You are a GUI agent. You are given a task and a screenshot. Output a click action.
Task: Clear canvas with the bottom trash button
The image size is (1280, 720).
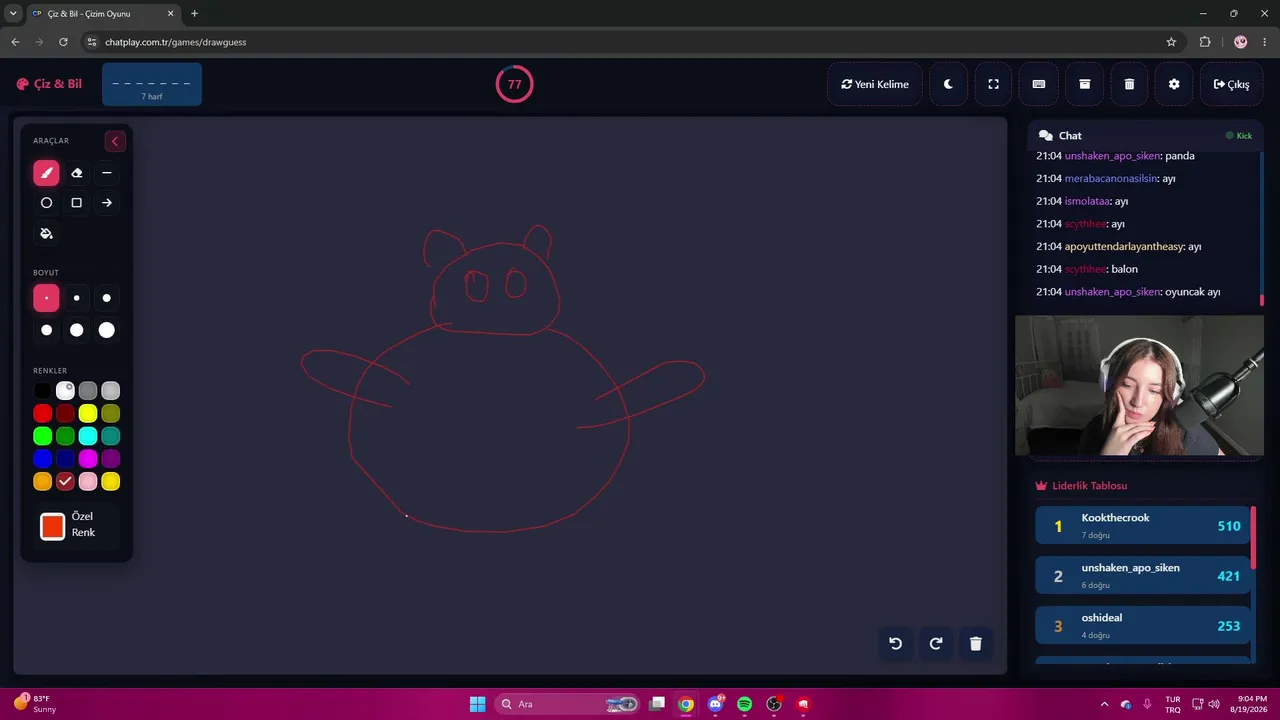tap(976, 644)
